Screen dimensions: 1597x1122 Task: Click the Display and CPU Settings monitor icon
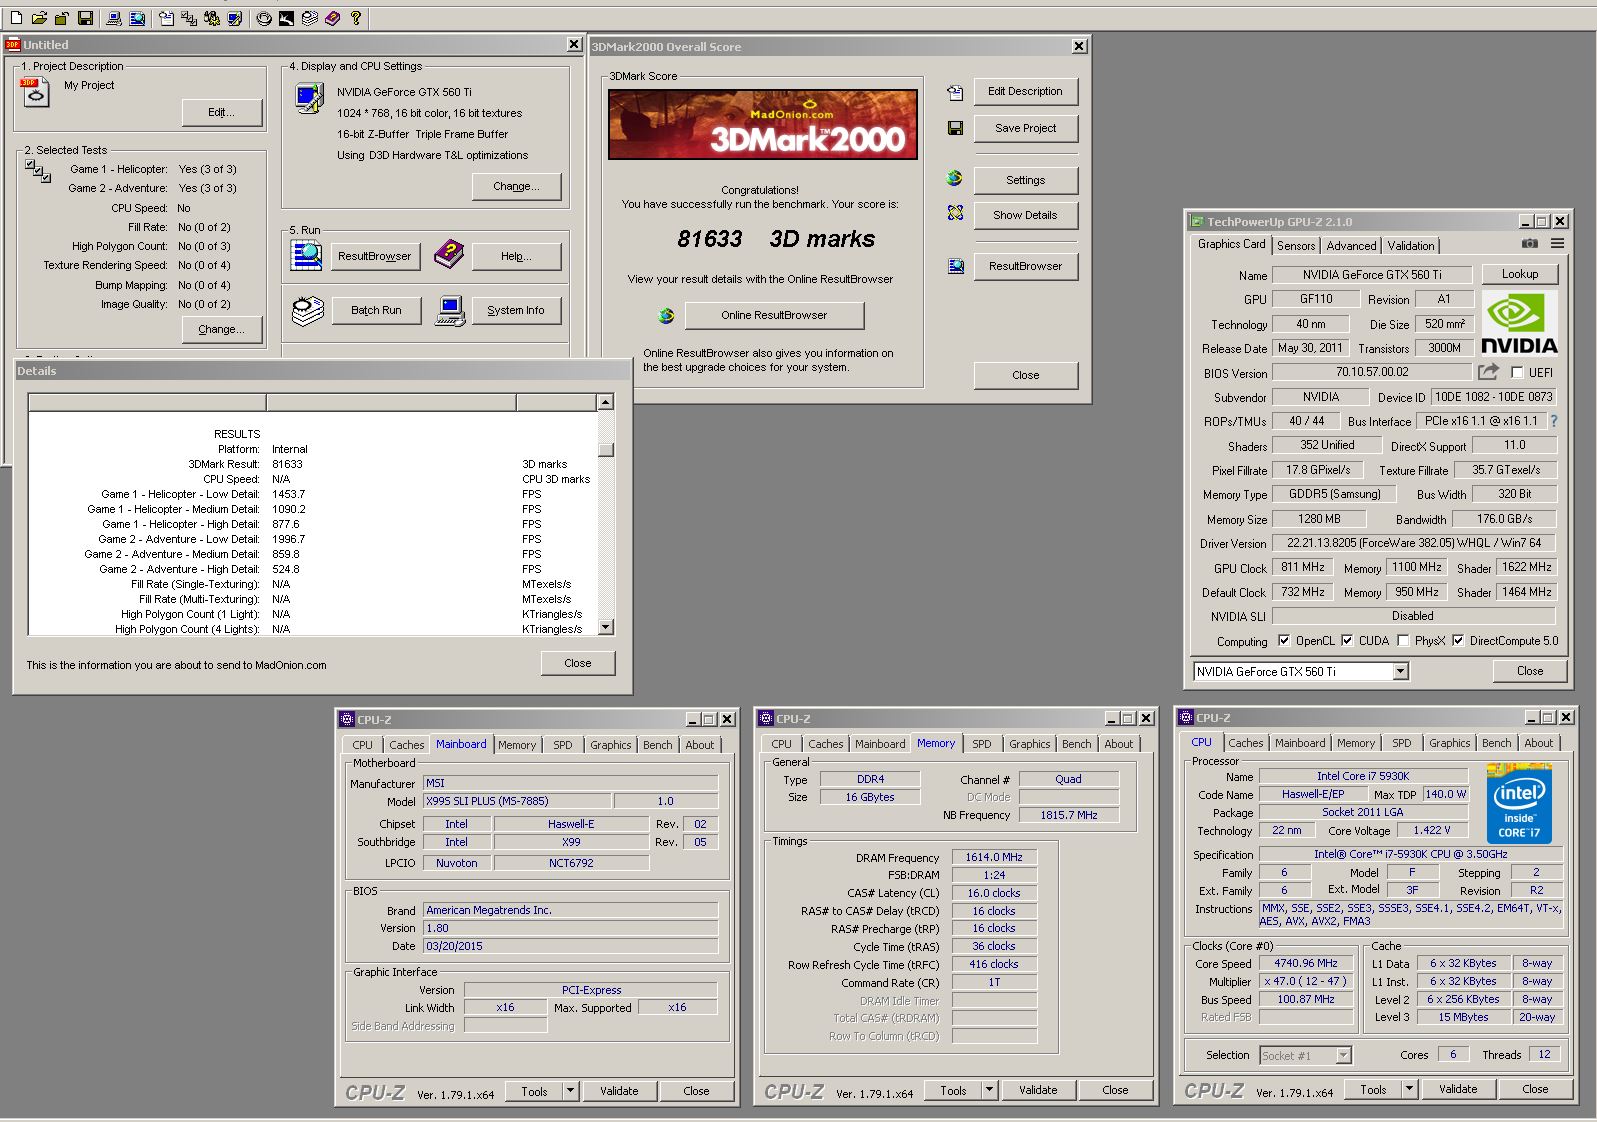click(309, 99)
